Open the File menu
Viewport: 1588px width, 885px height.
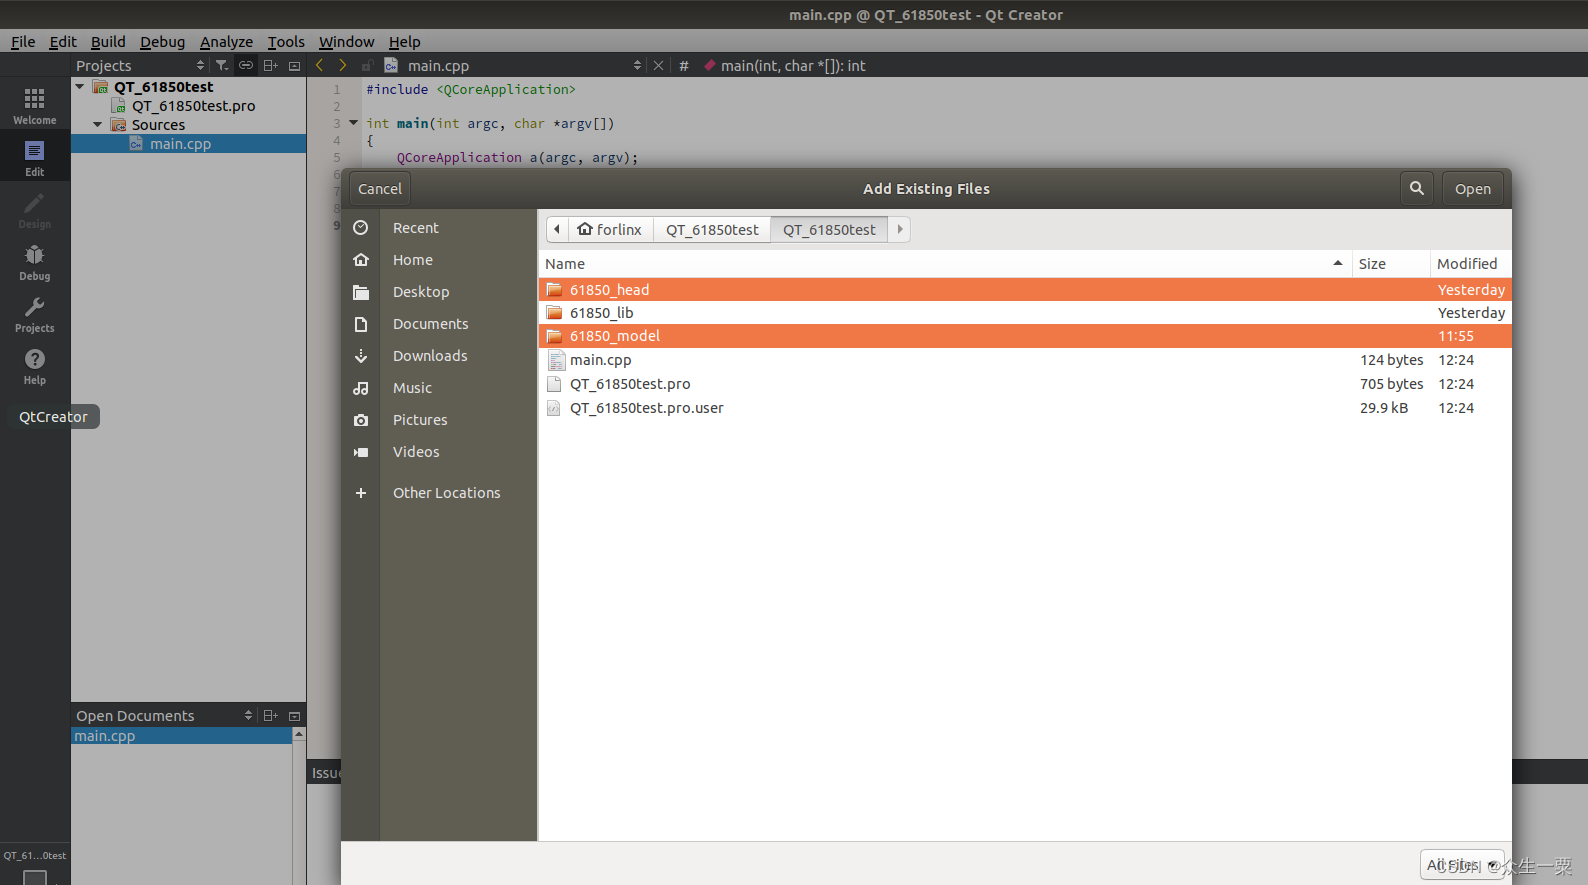(23, 41)
